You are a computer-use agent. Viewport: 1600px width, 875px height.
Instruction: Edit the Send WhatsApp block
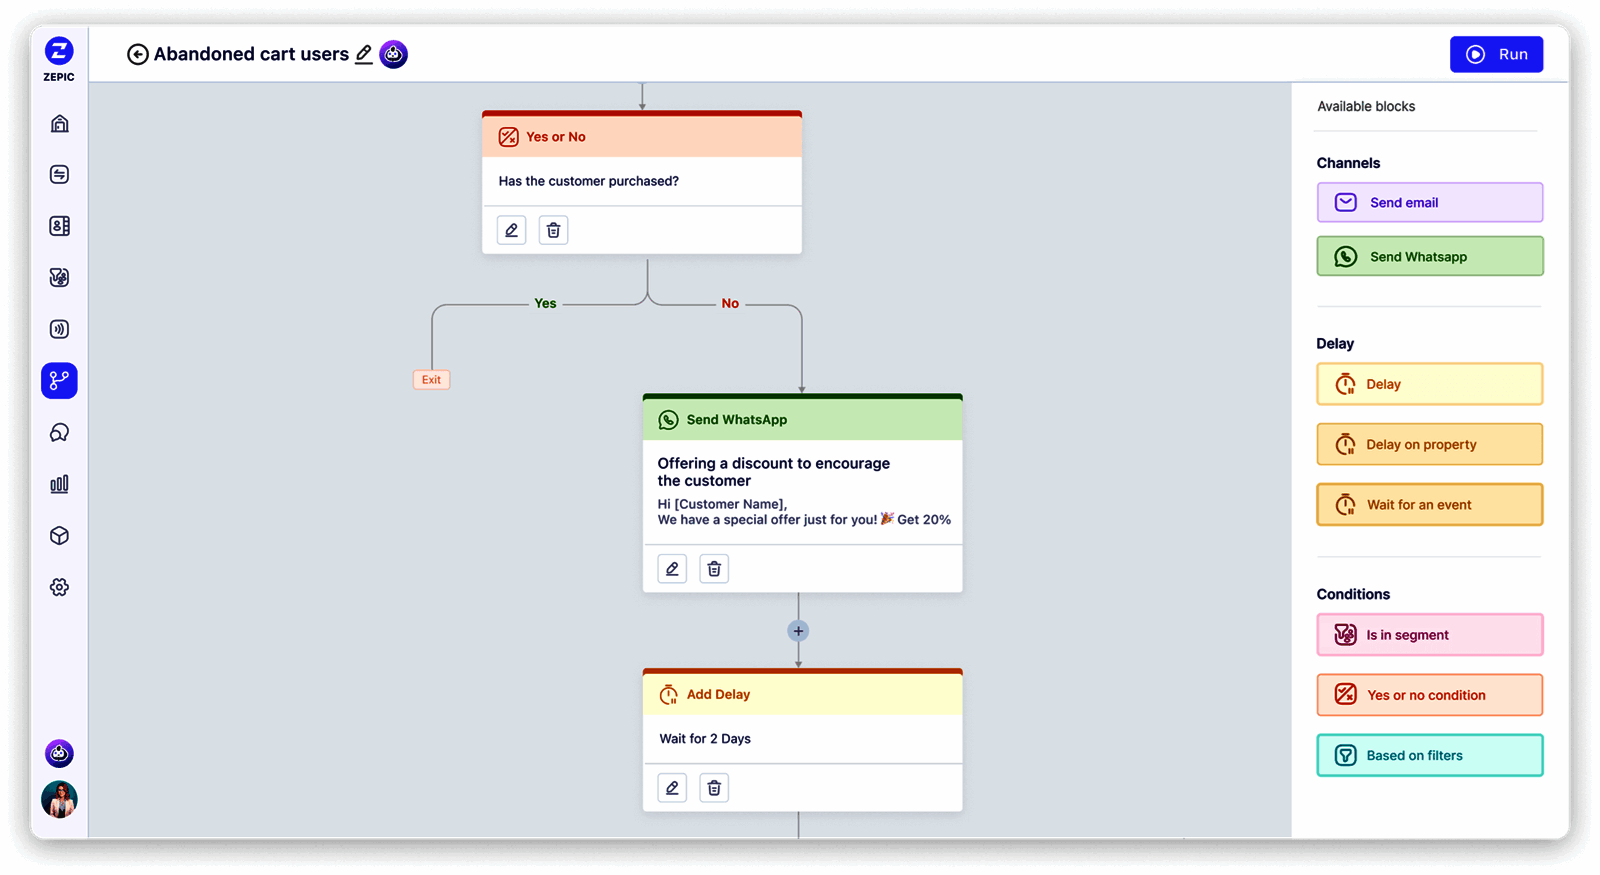tap(672, 569)
